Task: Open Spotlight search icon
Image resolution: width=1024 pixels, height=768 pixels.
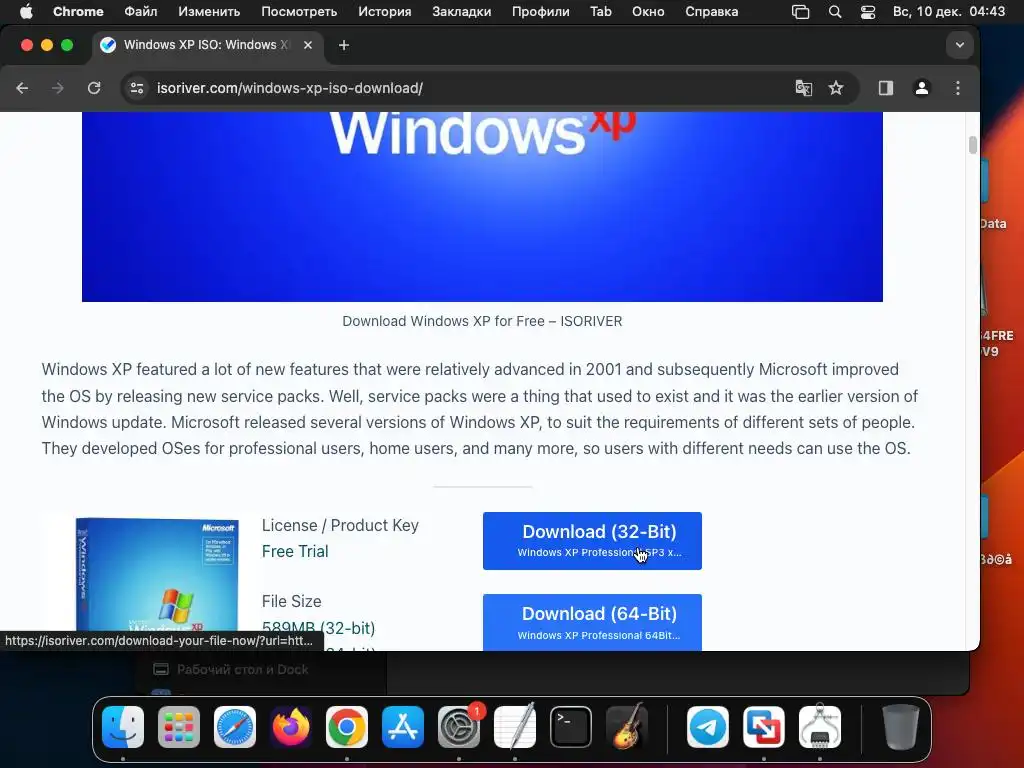Action: pyautogui.click(x=835, y=12)
